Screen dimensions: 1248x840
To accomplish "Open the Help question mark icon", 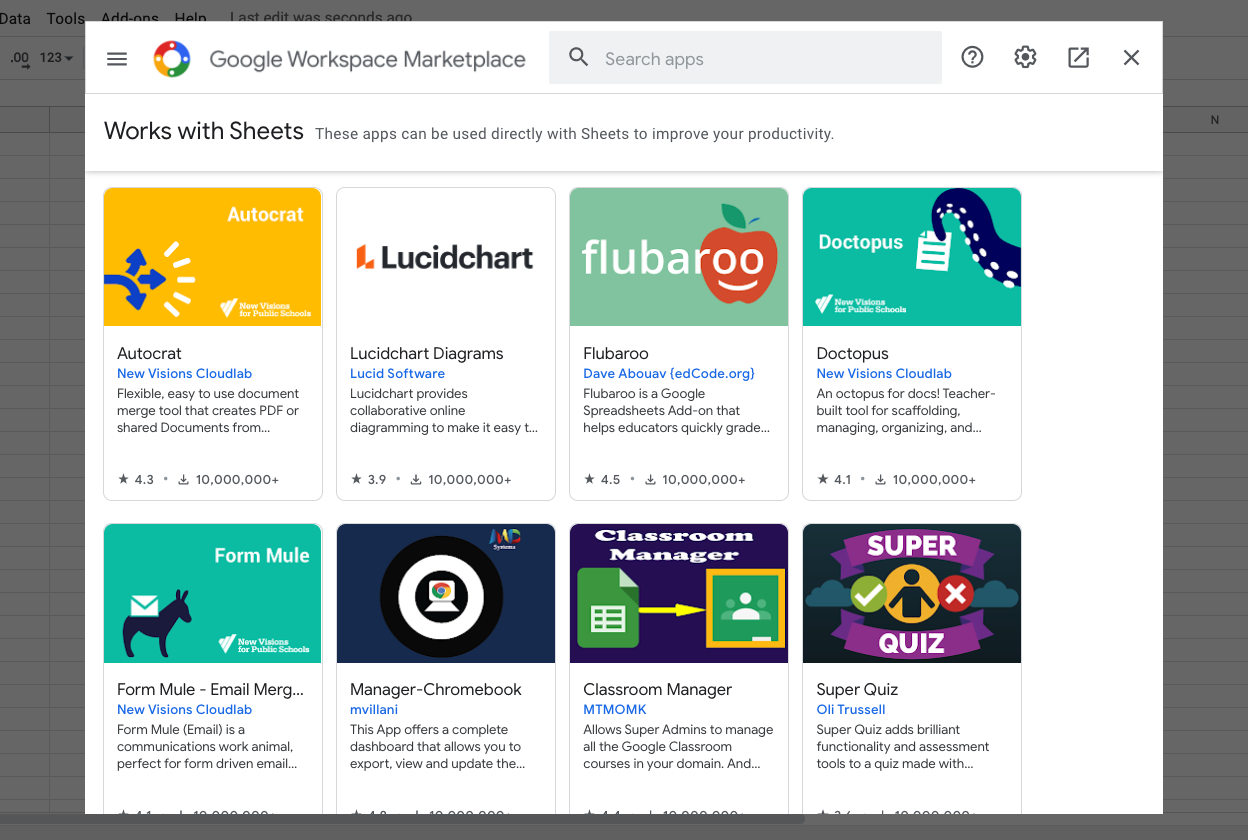I will click(972, 58).
